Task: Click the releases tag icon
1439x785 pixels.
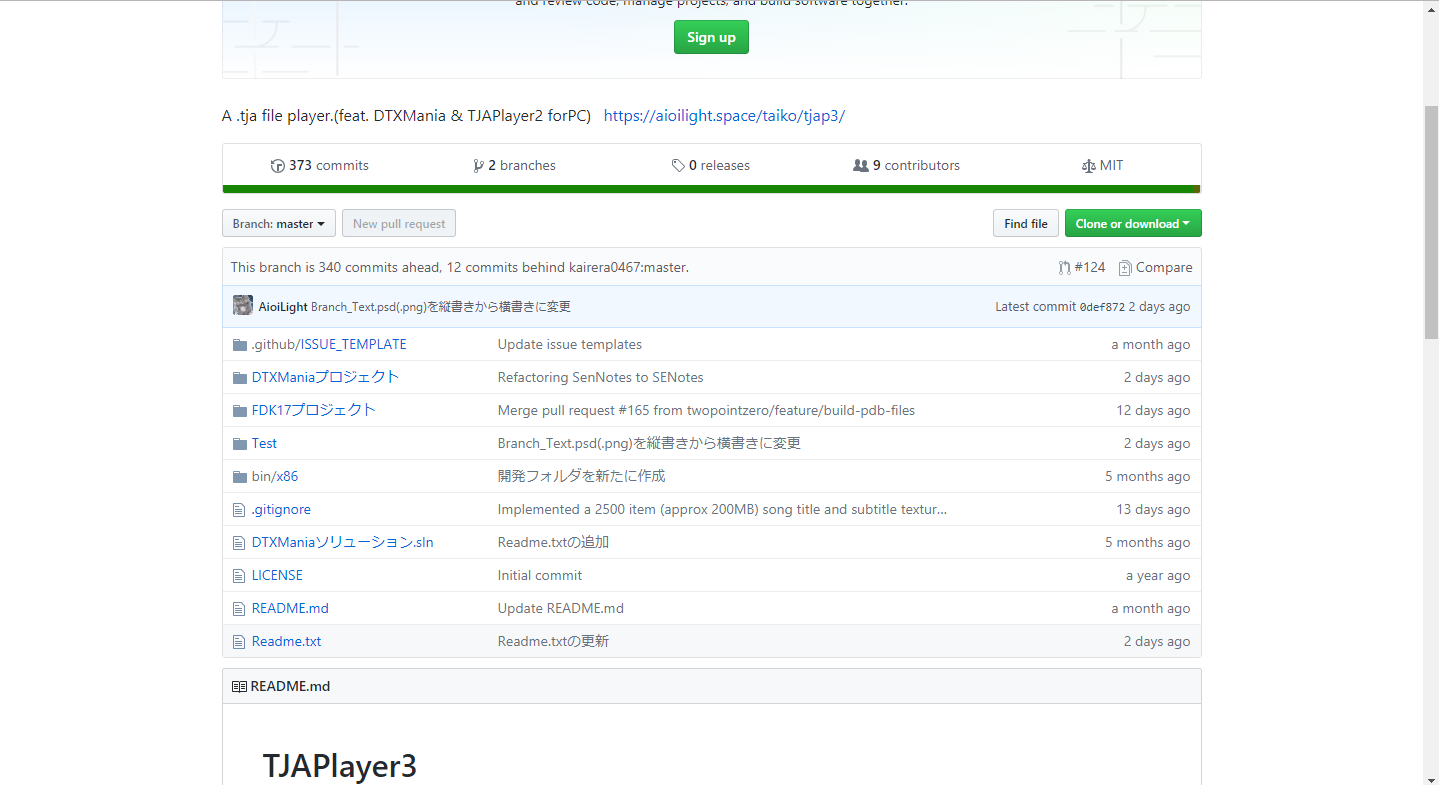Action: 679,166
